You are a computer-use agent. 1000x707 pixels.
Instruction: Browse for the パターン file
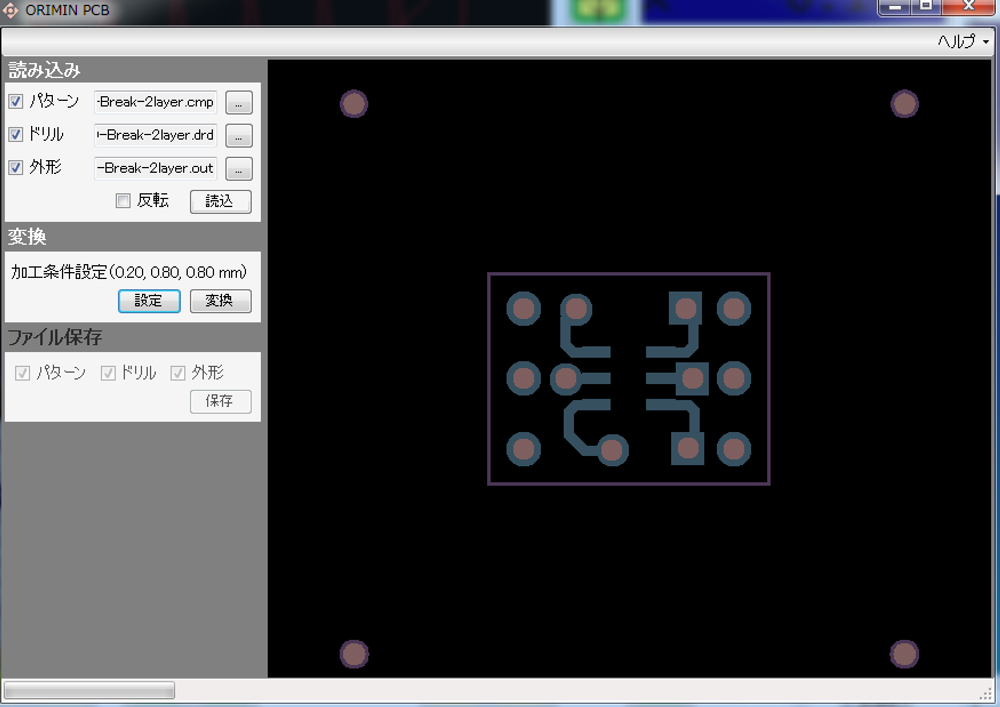[238, 102]
